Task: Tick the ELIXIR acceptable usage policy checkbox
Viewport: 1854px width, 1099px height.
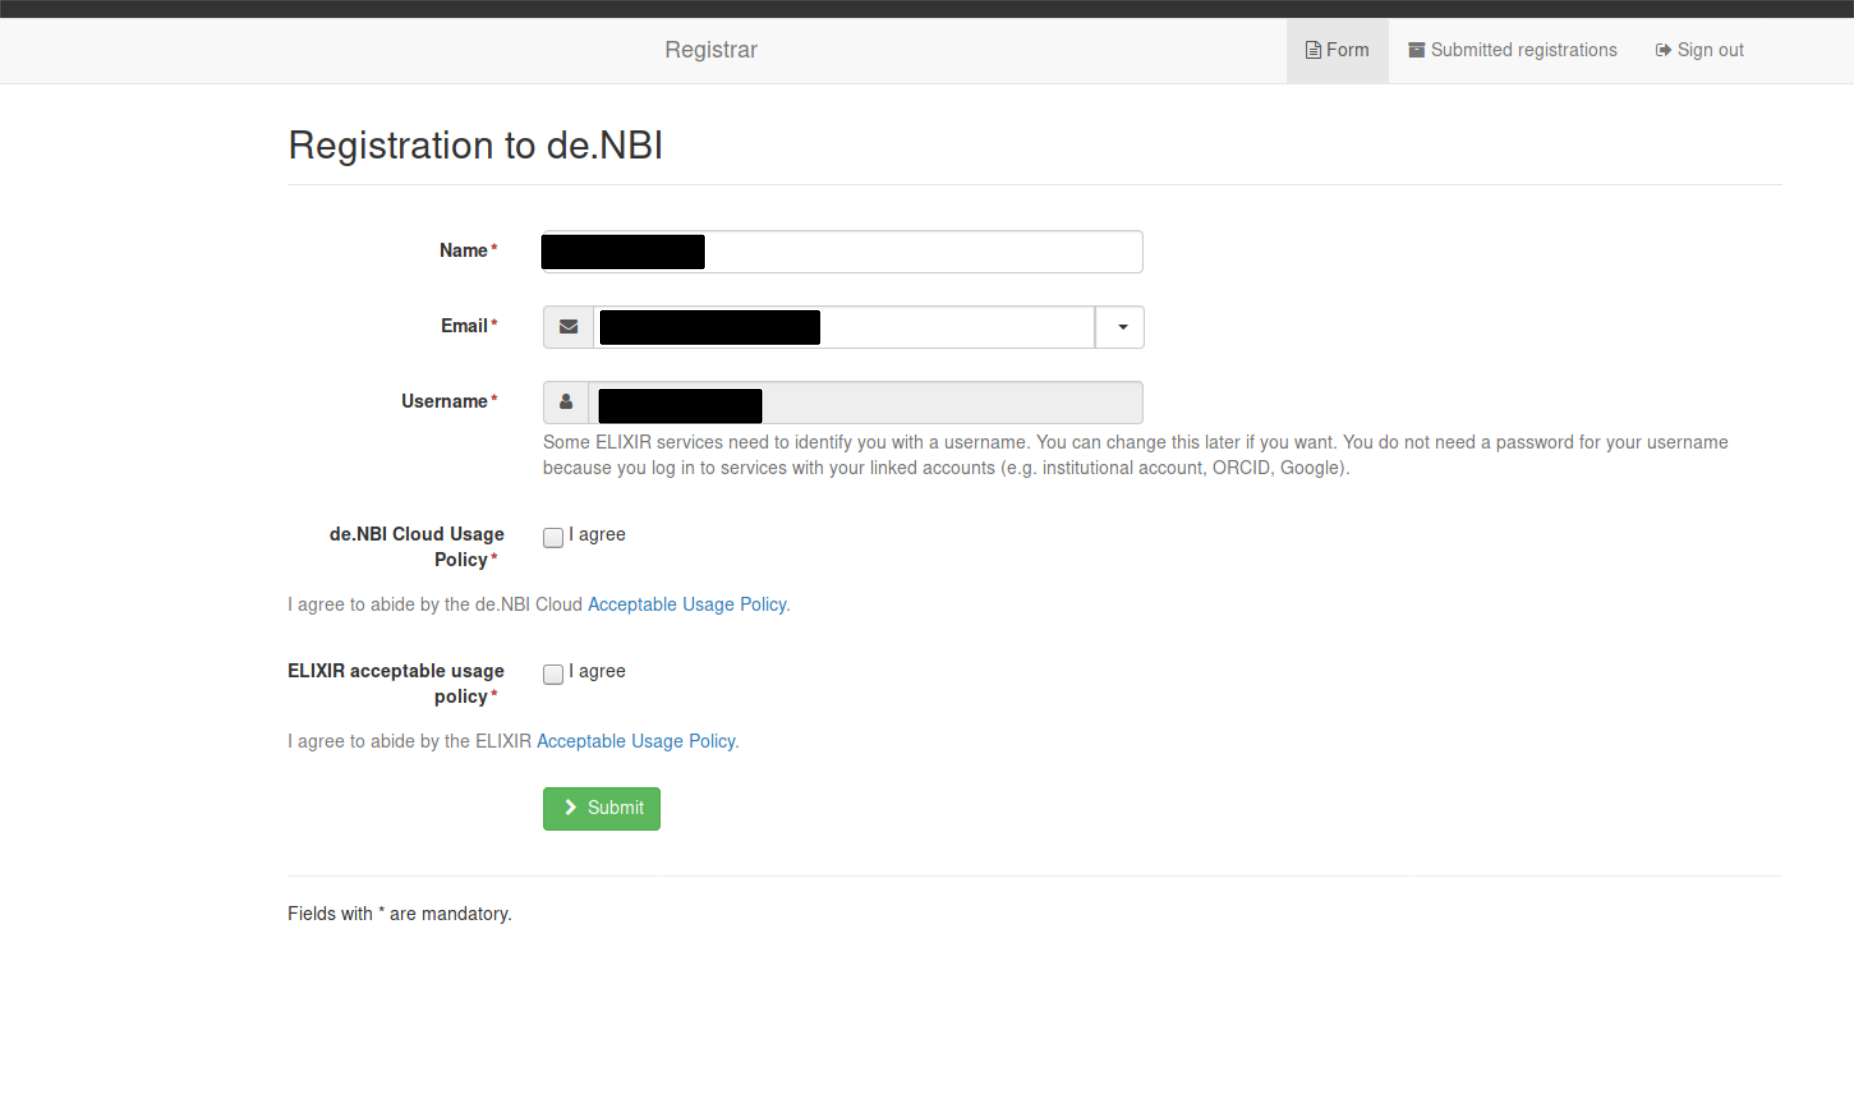Action: tap(553, 674)
